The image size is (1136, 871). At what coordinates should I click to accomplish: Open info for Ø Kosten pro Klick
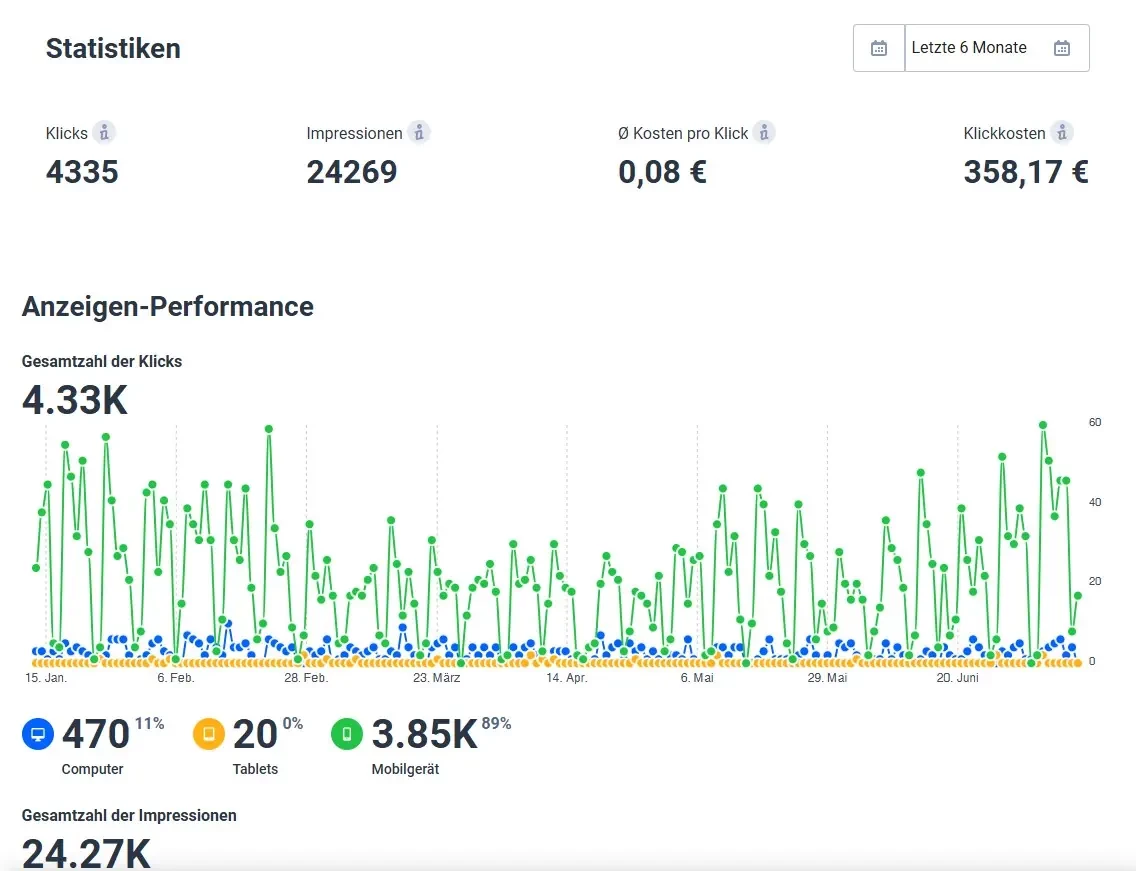(x=764, y=132)
